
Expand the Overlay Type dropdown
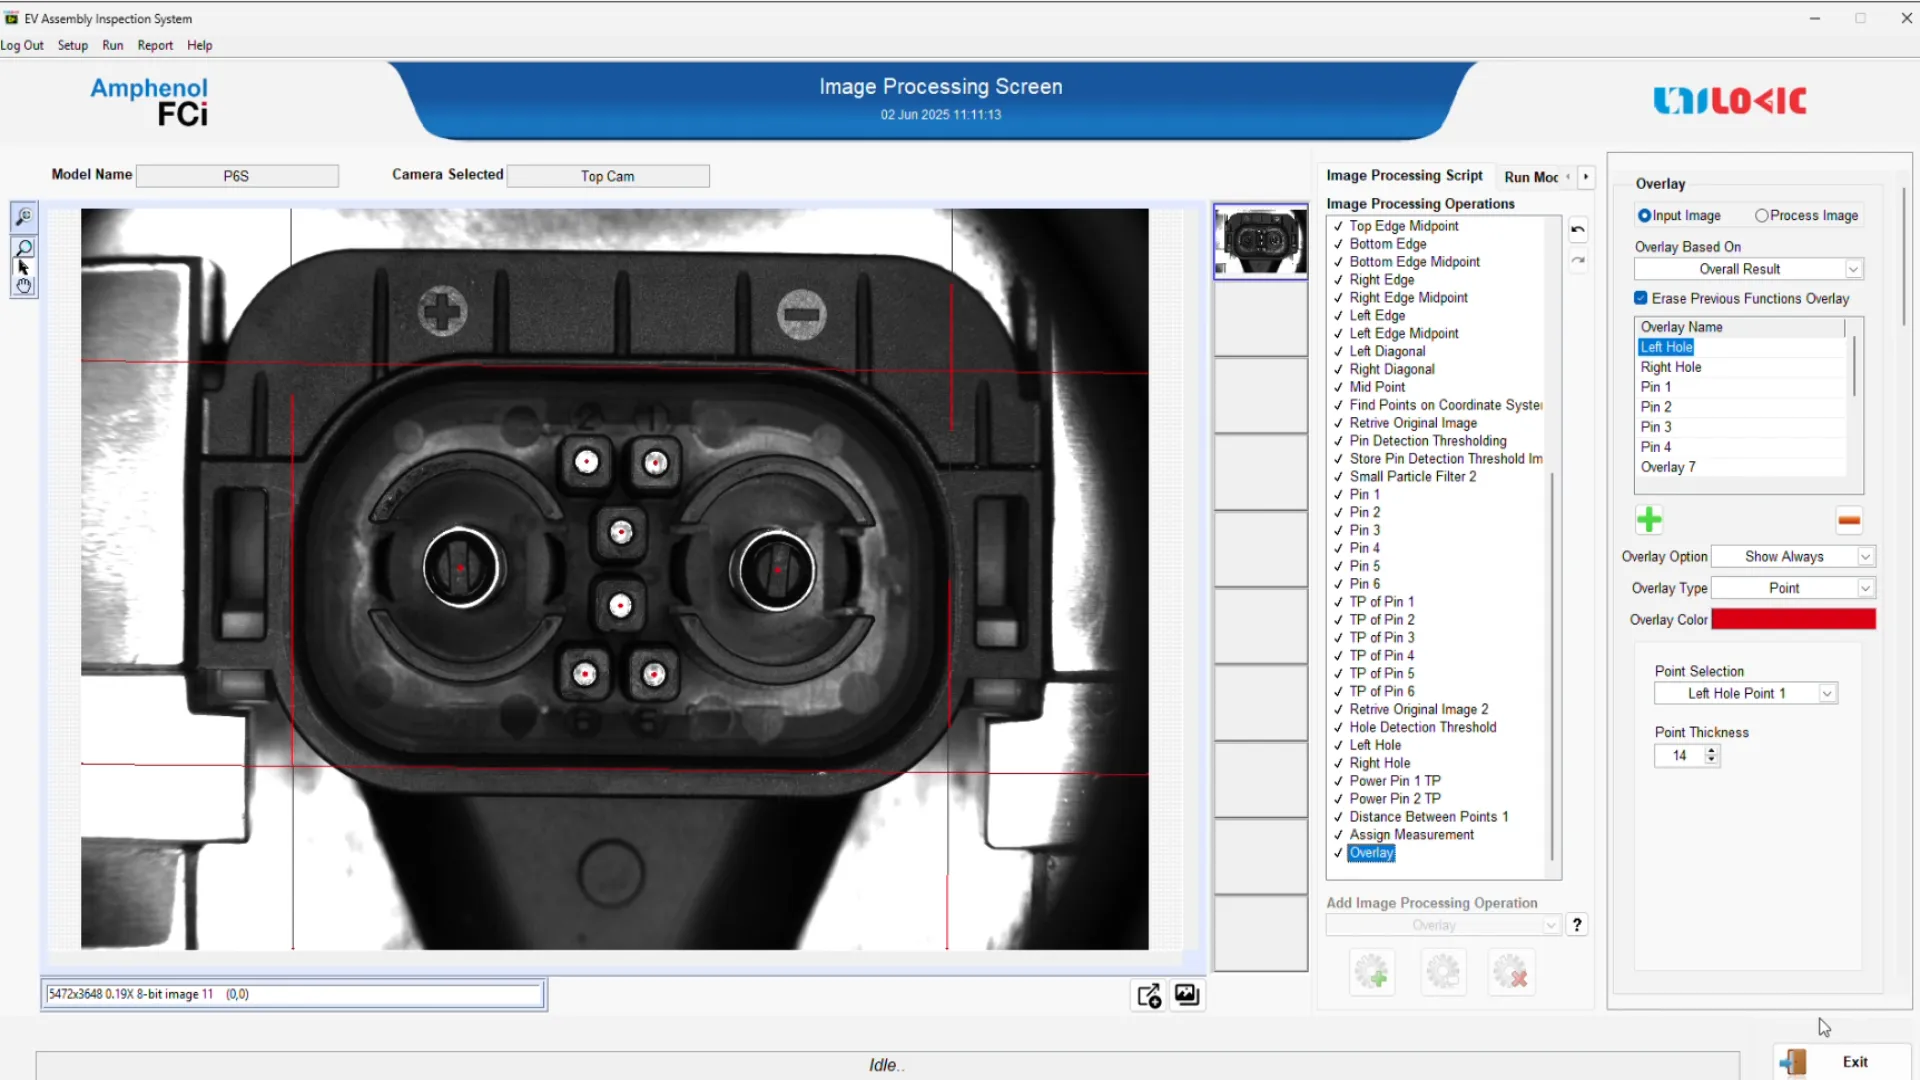[x=1865, y=588]
